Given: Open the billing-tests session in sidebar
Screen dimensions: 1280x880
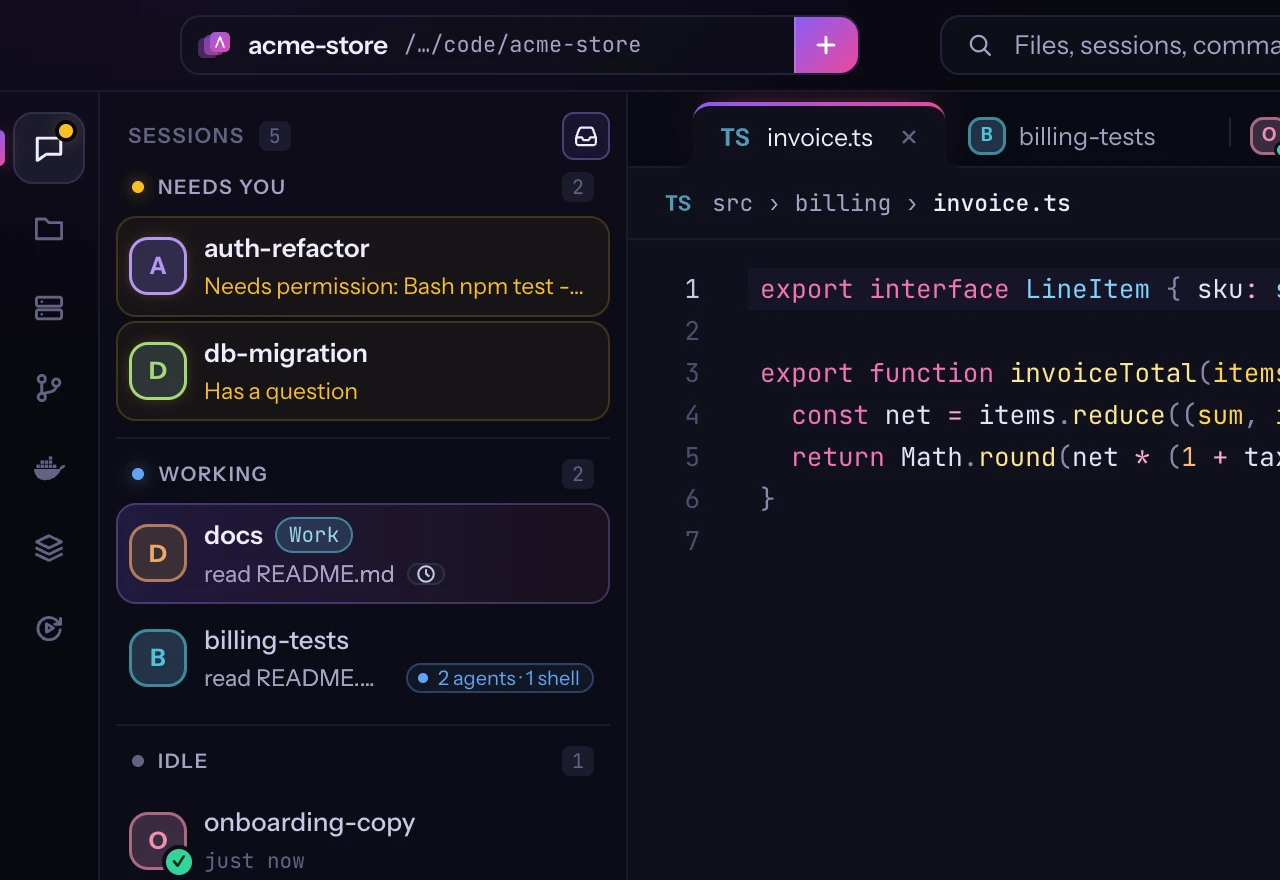Looking at the screenshot, I should pos(363,658).
